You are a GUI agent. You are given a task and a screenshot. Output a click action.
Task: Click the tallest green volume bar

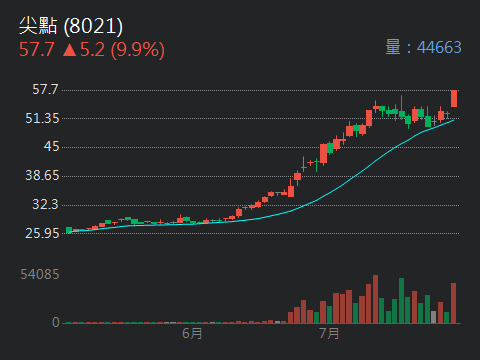click(401, 300)
